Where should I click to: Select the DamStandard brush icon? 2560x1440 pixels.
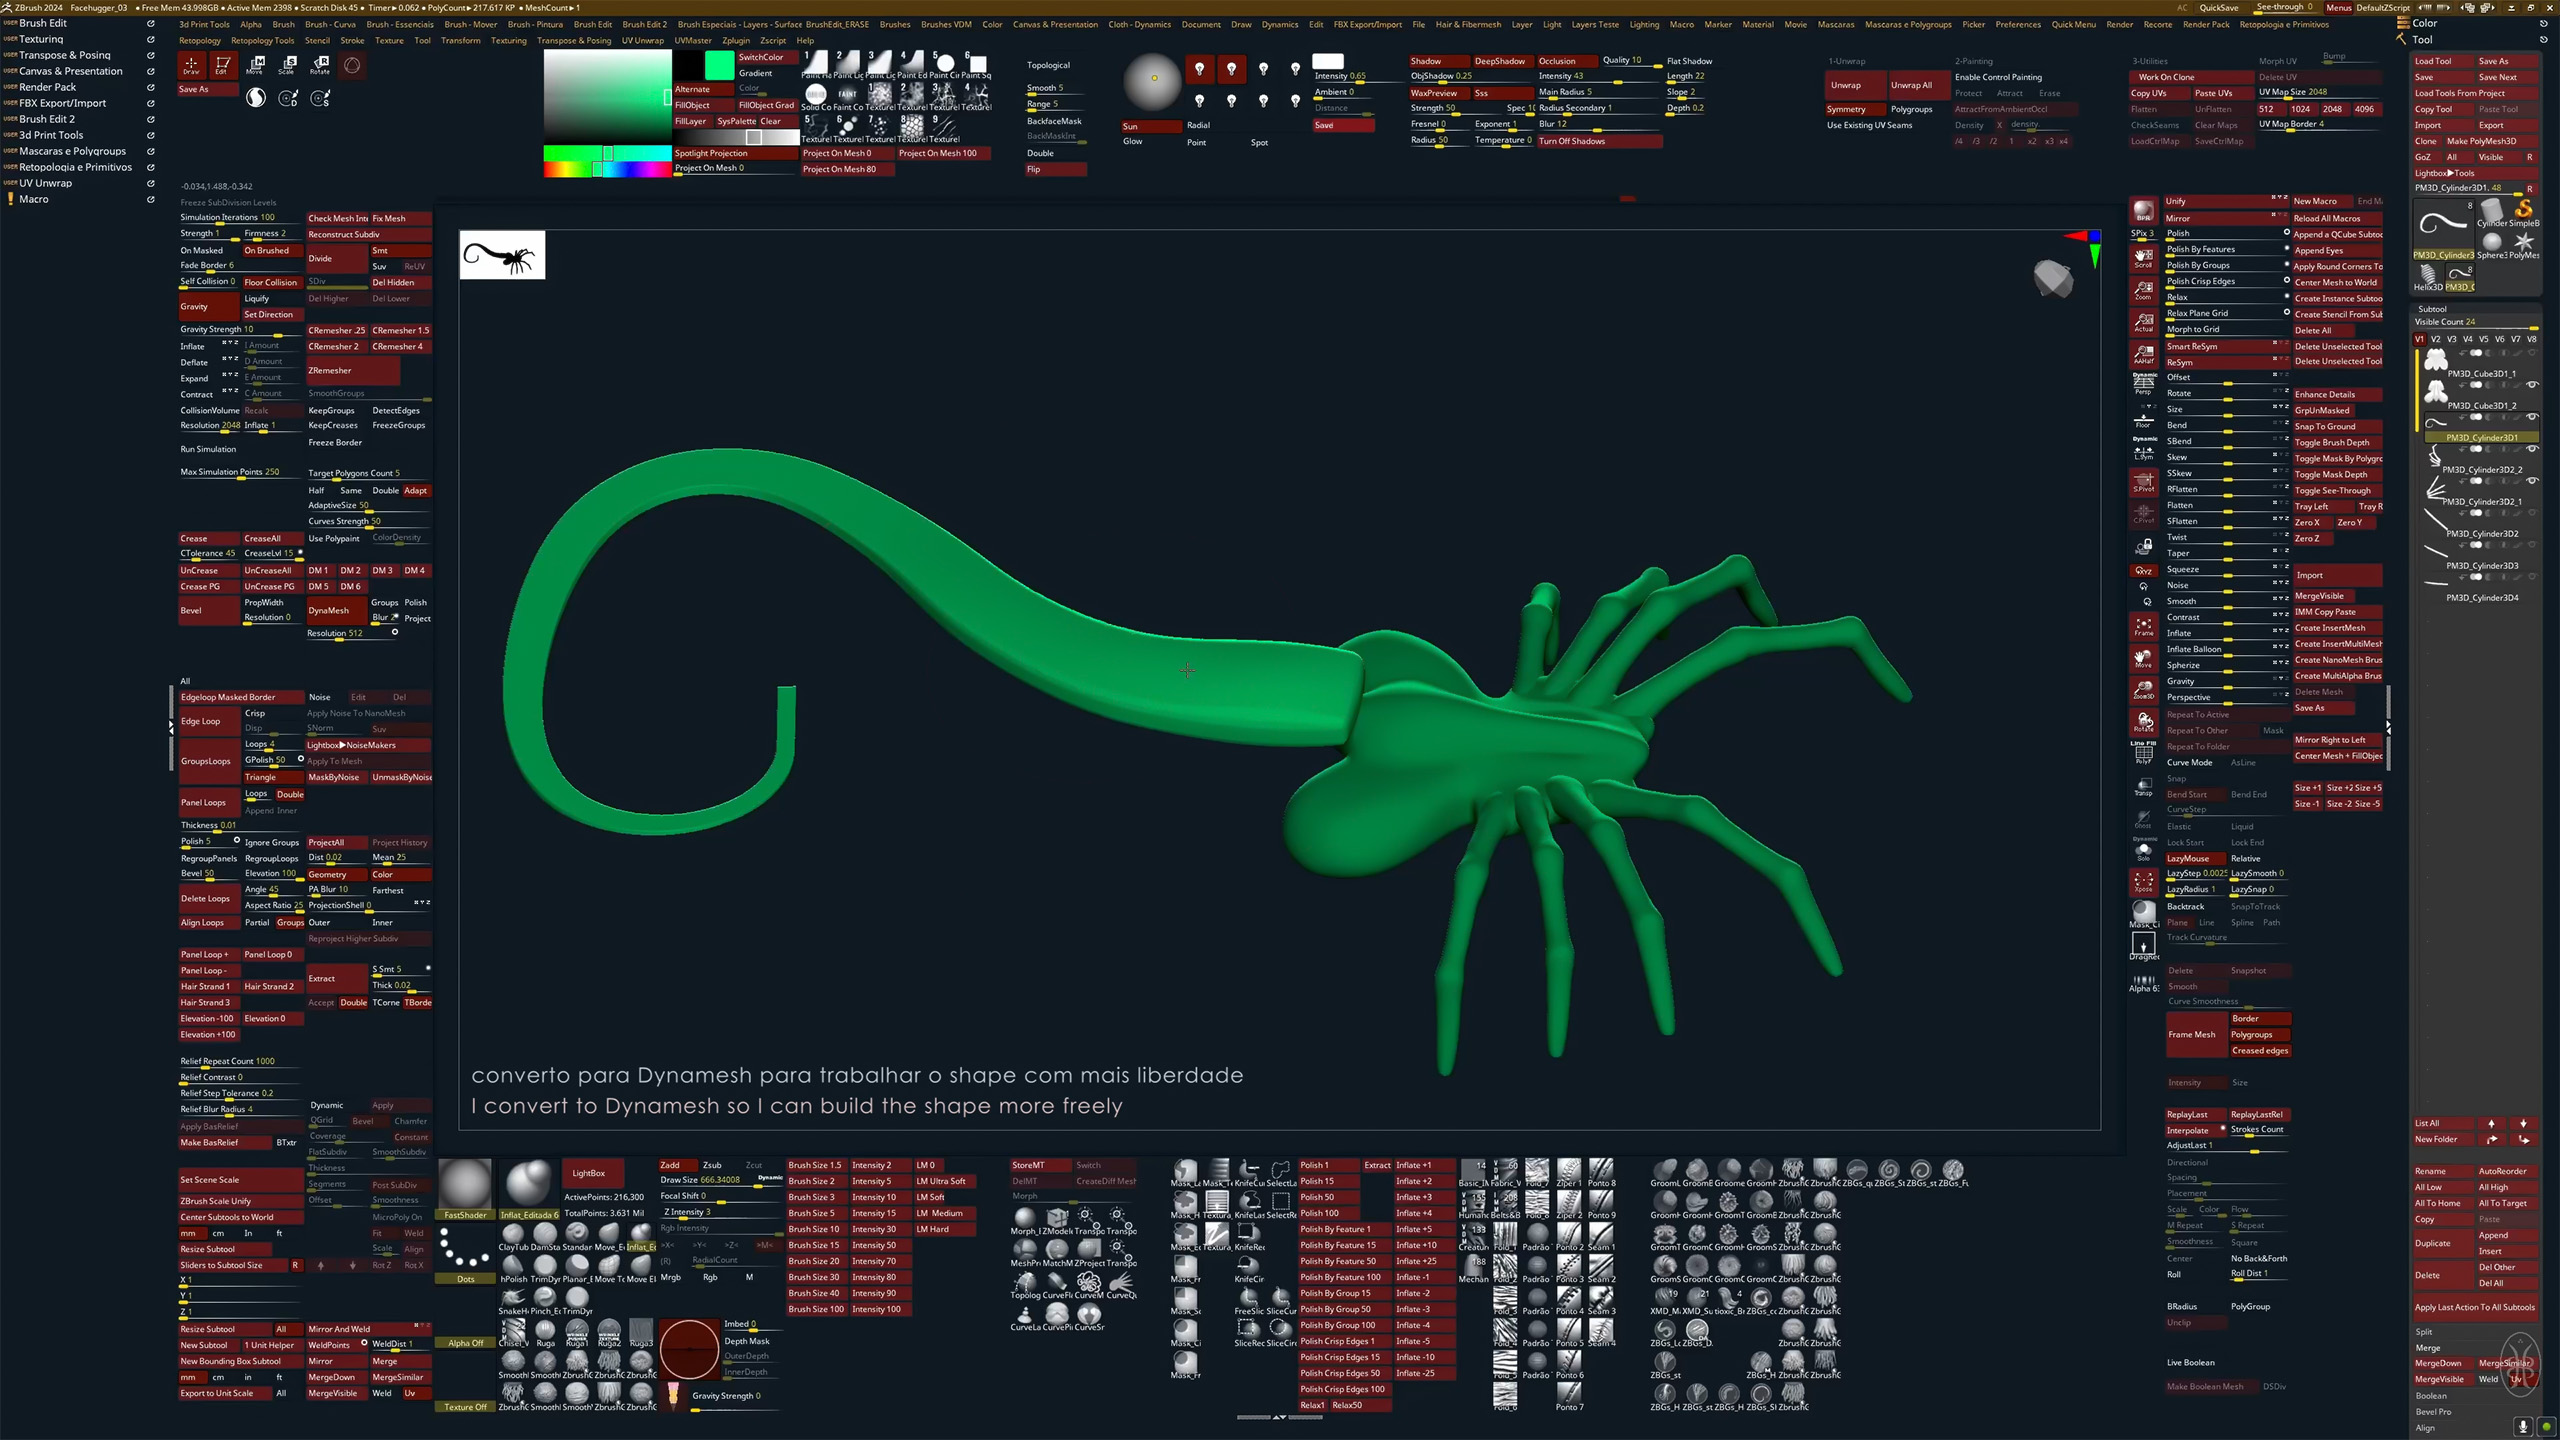click(545, 1236)
